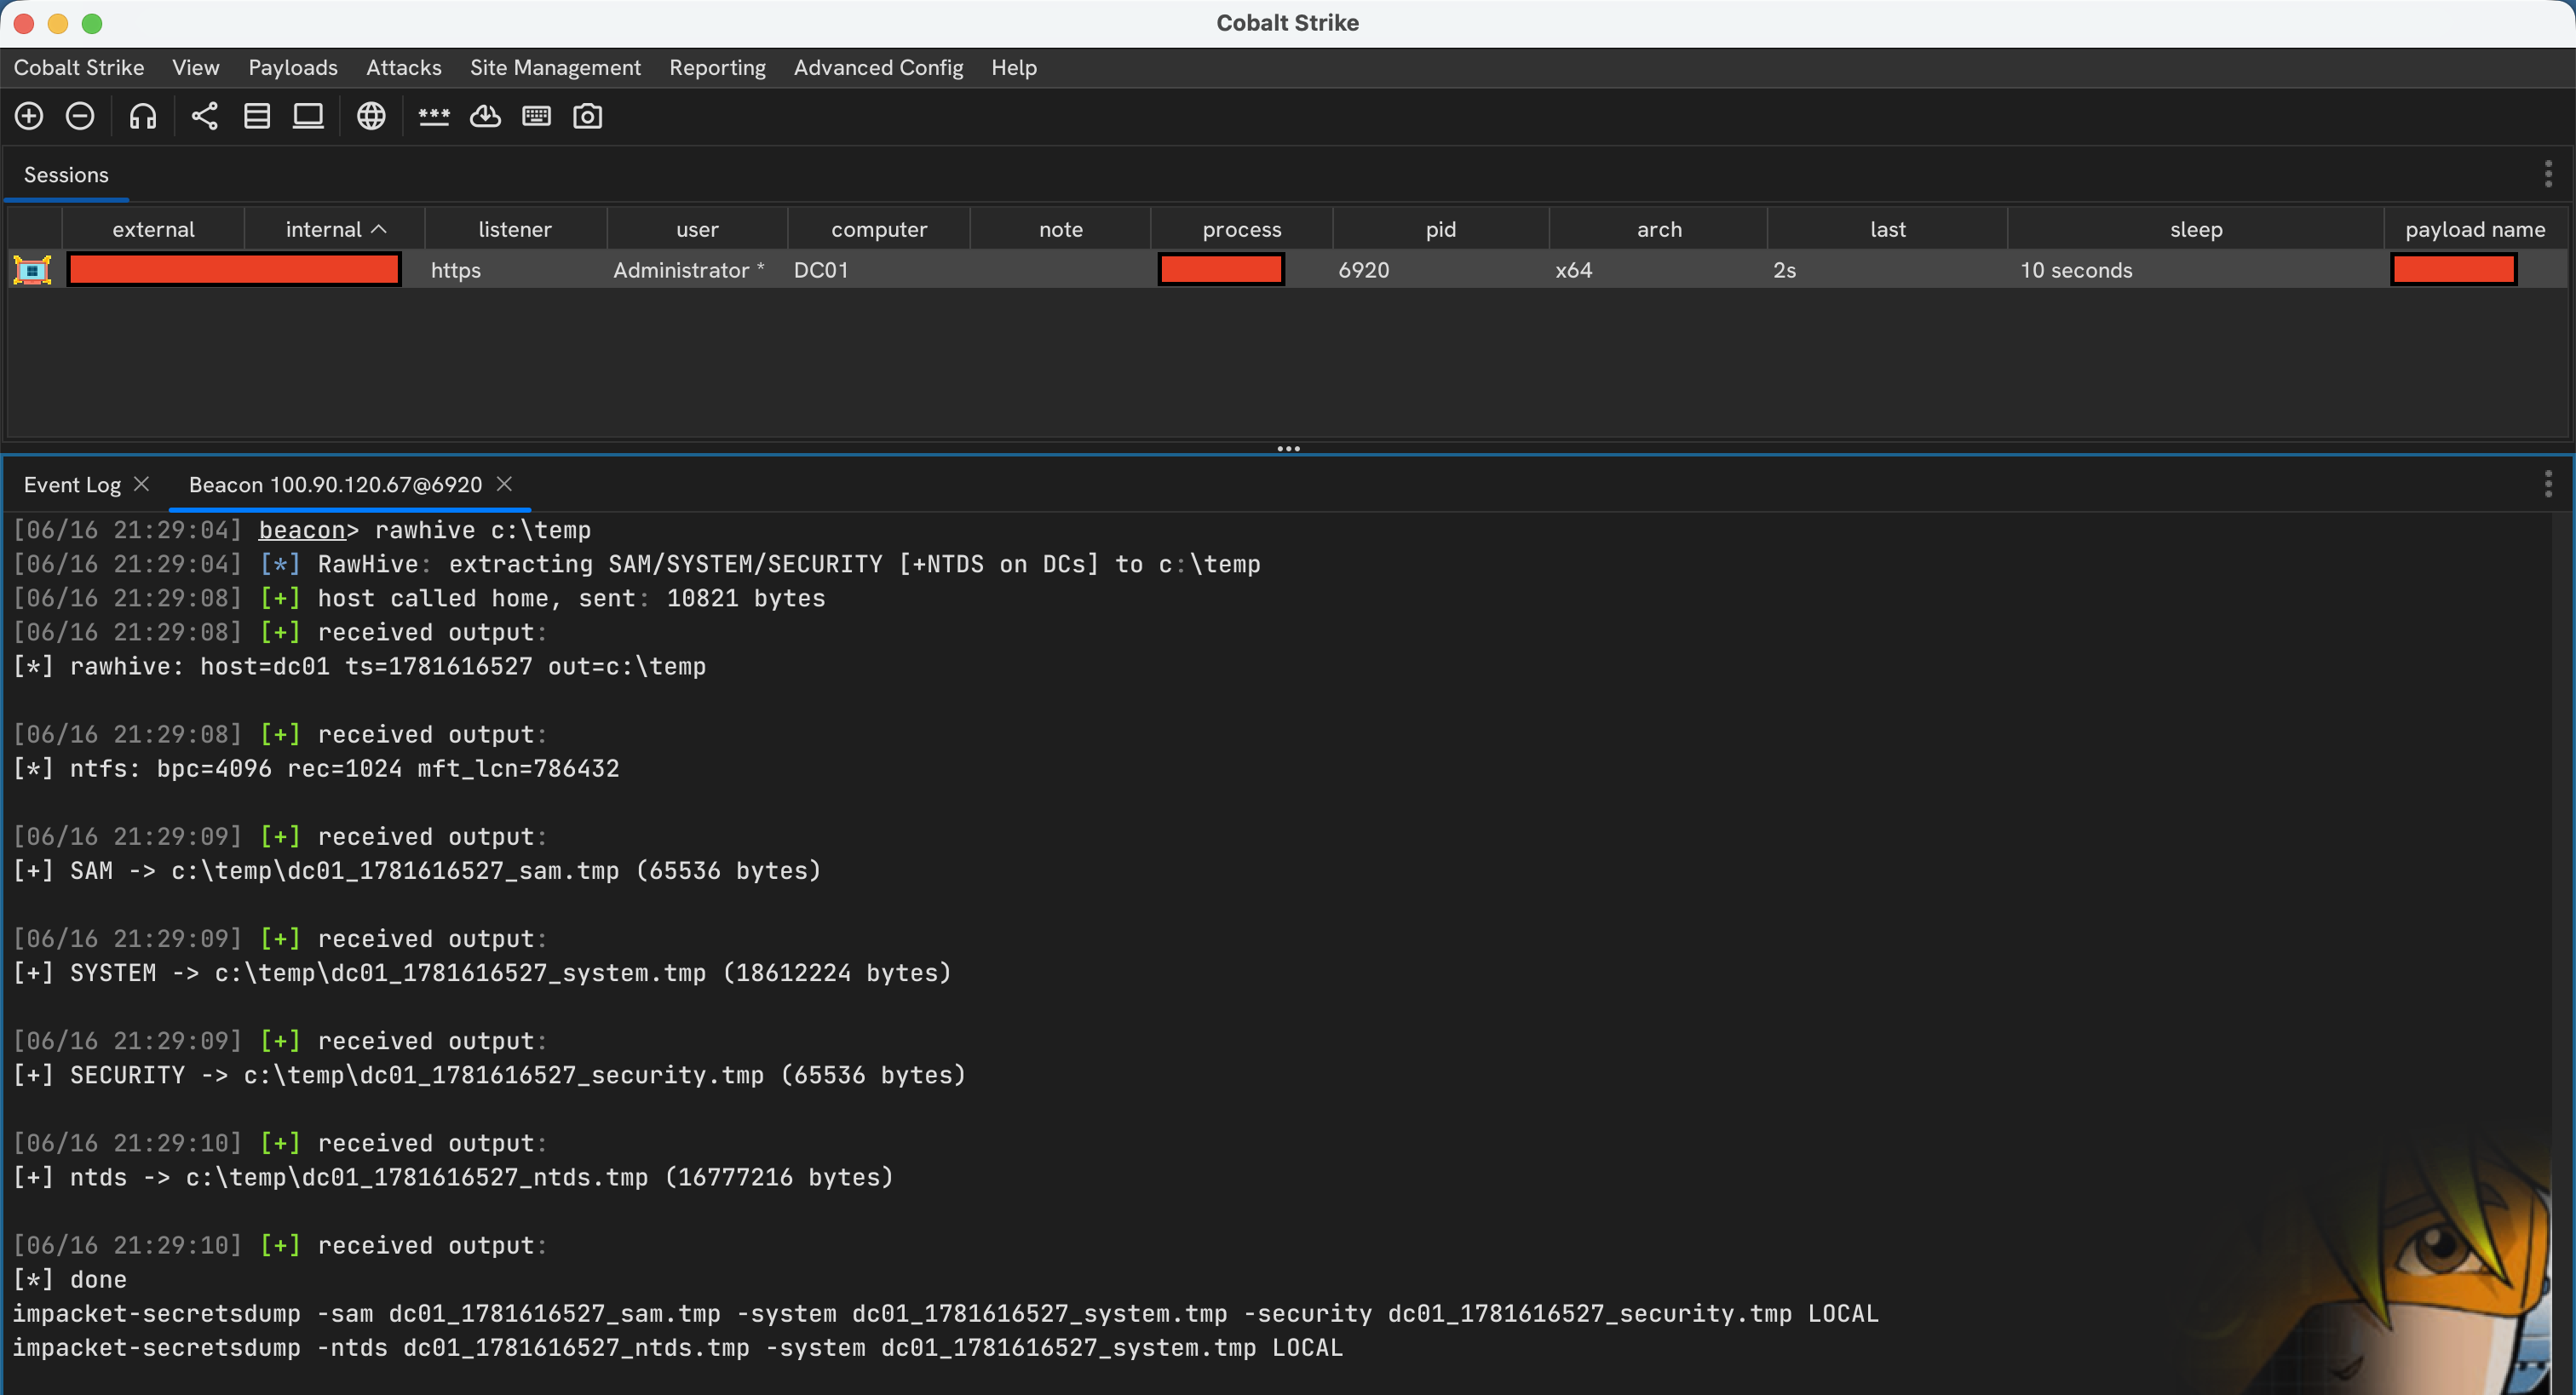Open keystrokes keyboard icon
Image resolution: width=2576 pixels, height=1395 pixels.
click(x=536, y=116)
